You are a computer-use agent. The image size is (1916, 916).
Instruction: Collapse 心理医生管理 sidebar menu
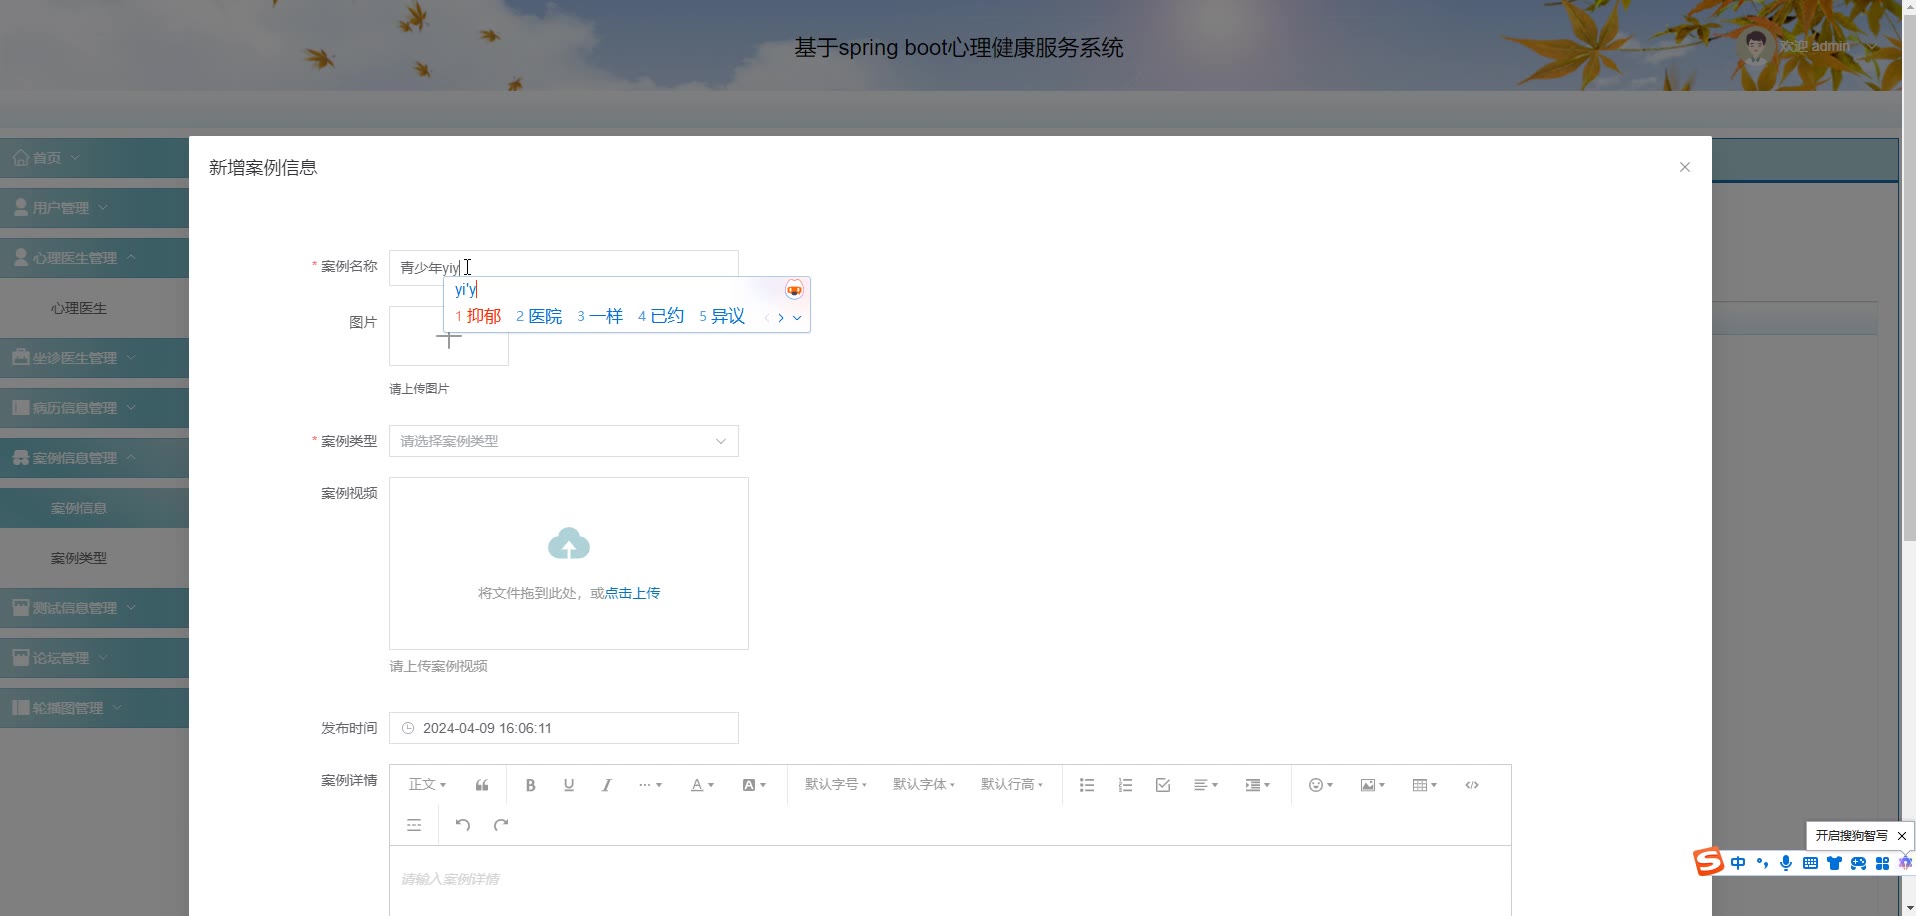[94, 258]
